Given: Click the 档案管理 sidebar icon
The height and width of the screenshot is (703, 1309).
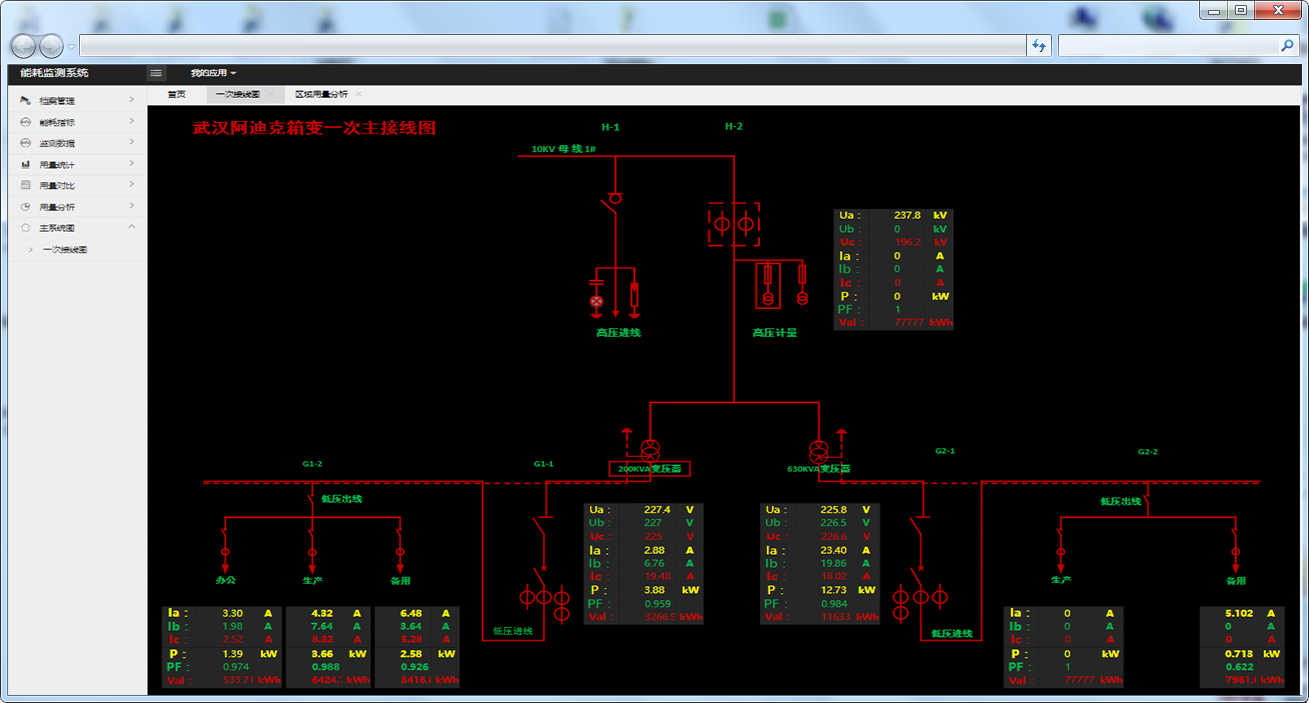Looking at the screenshot, I should pyautogui.click(x=26, y=101).
